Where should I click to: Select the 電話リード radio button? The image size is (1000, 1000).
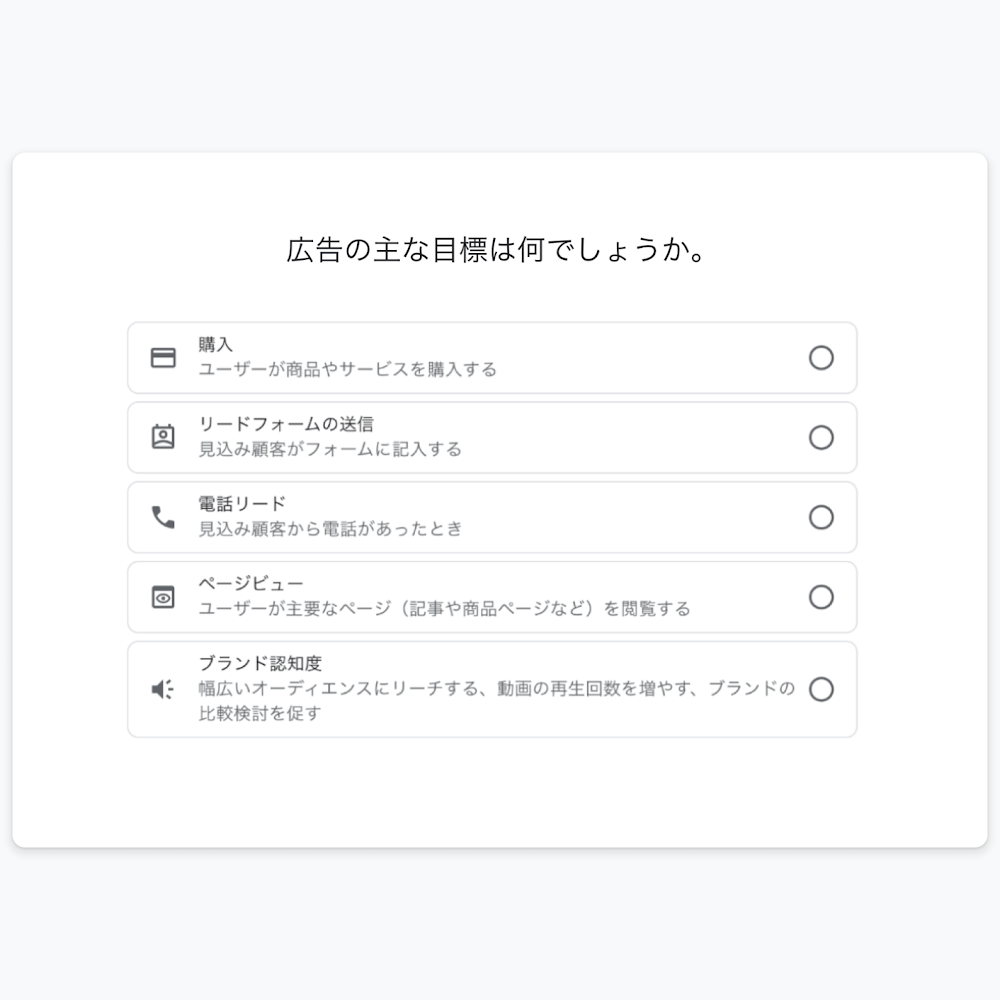(821, 517)
